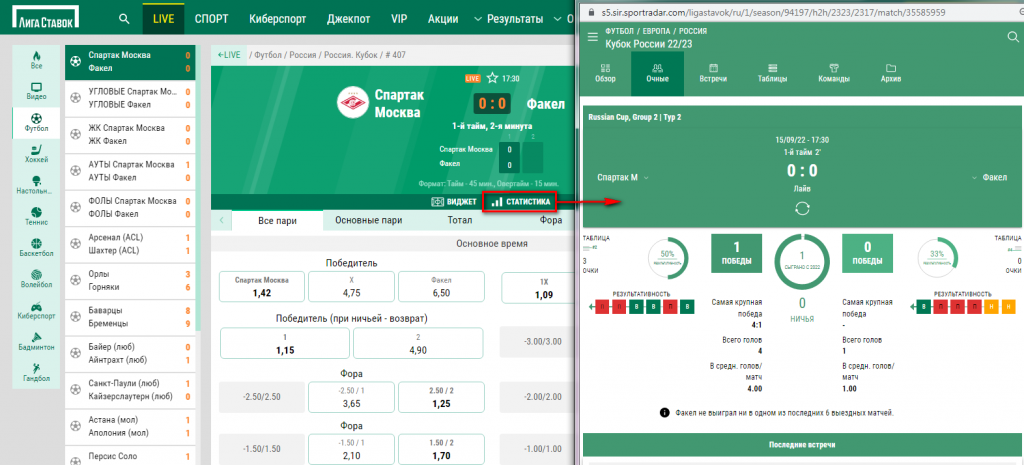Open the hamburger menu in Sportradar panel
1024x465 pixels.
coord(593,37)
